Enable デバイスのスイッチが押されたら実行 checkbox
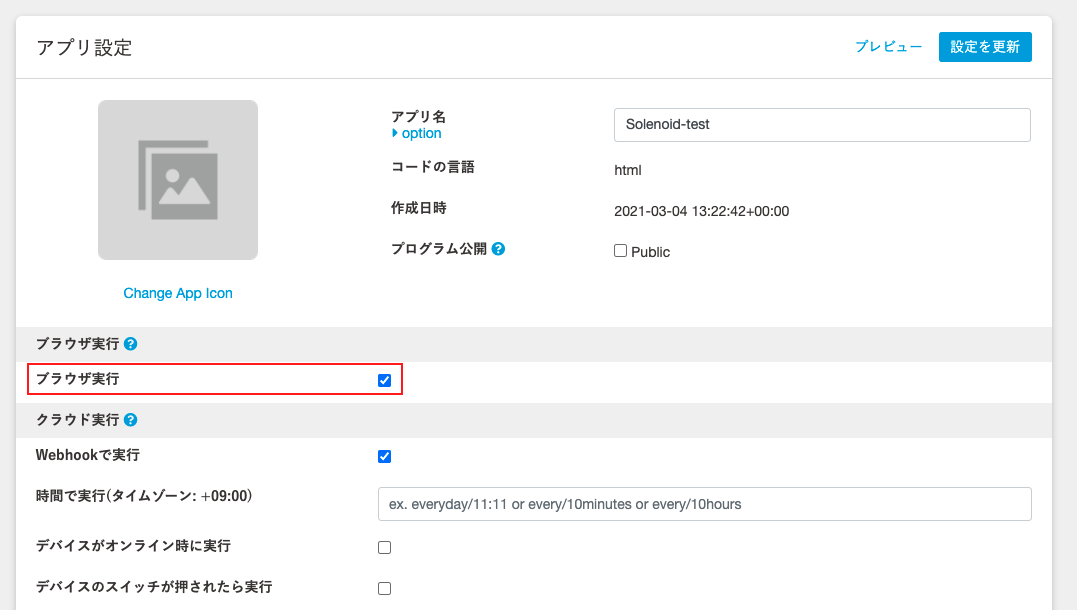Image resolution: width=1077 pixels, height=610 pixels. pos(385,589)
